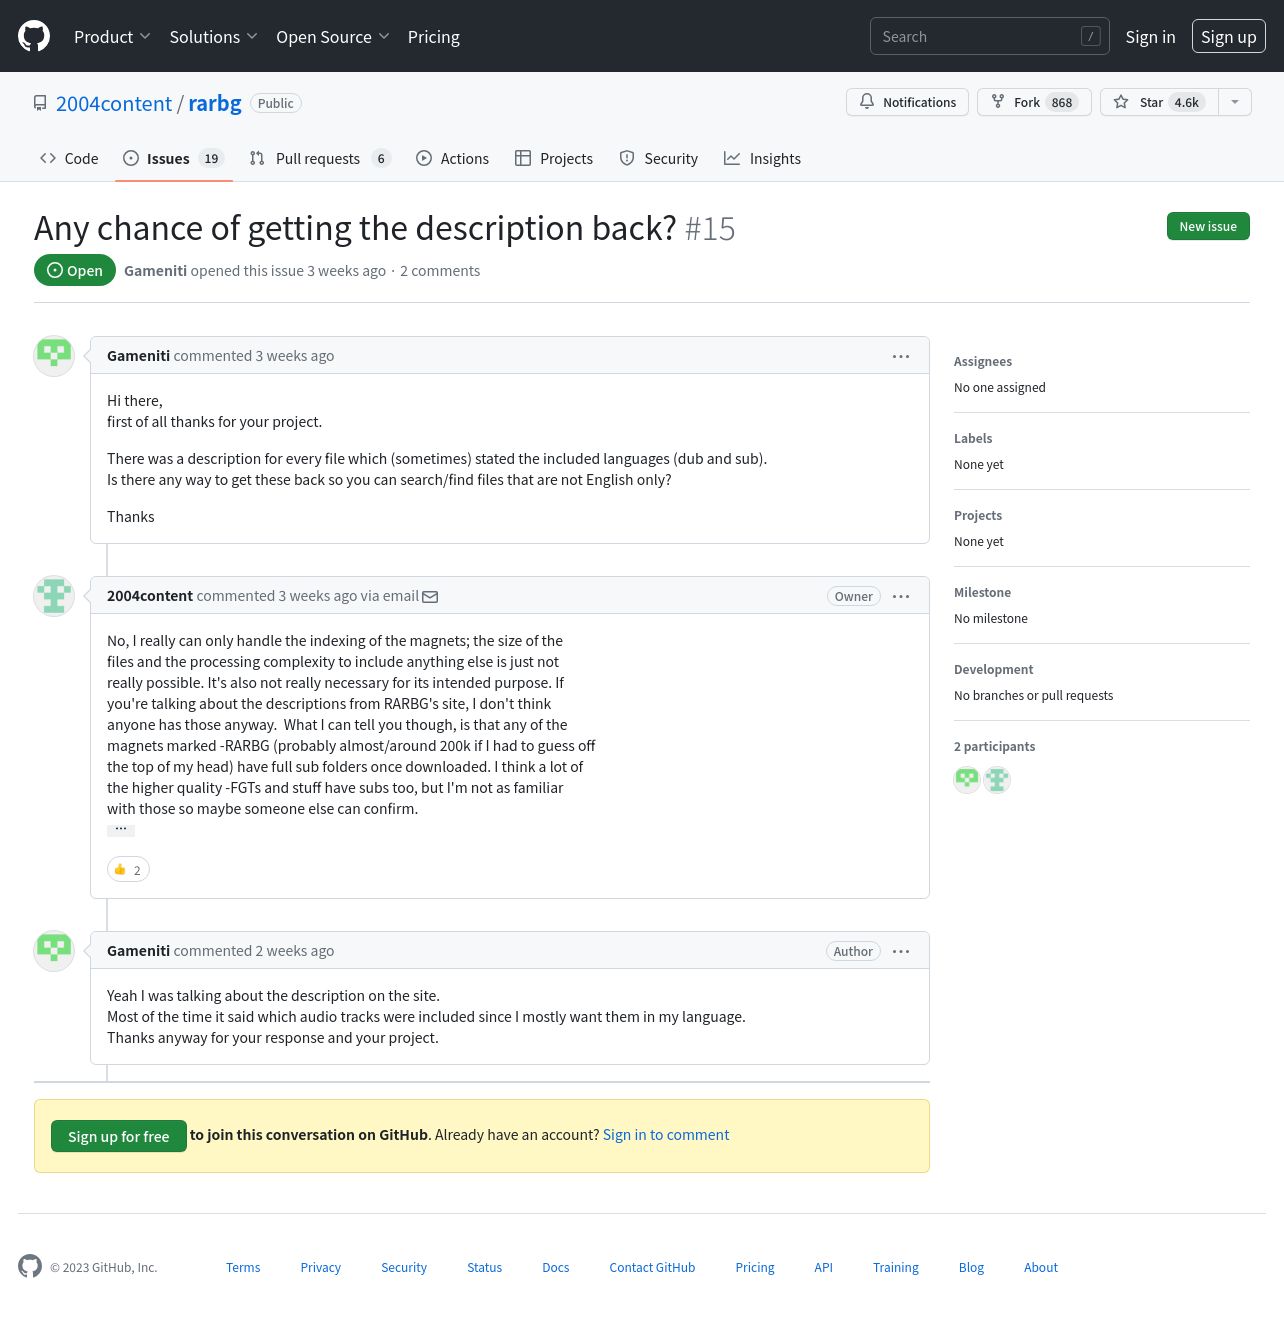Open the 2004content owner profile link

(x=114, y=103)
